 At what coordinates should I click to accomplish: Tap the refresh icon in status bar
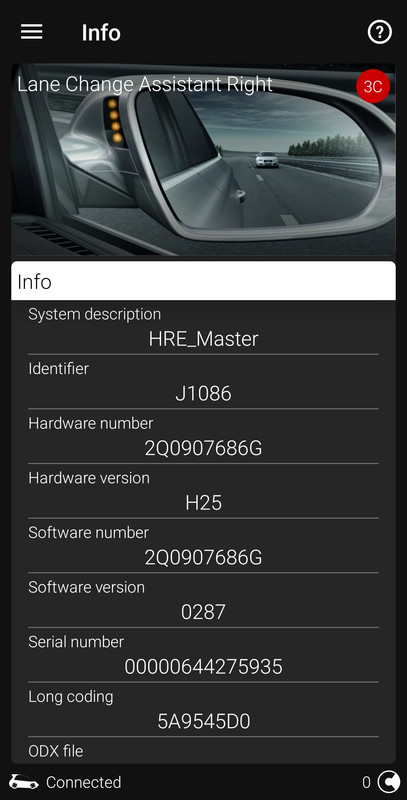click(x=389, y=782)
